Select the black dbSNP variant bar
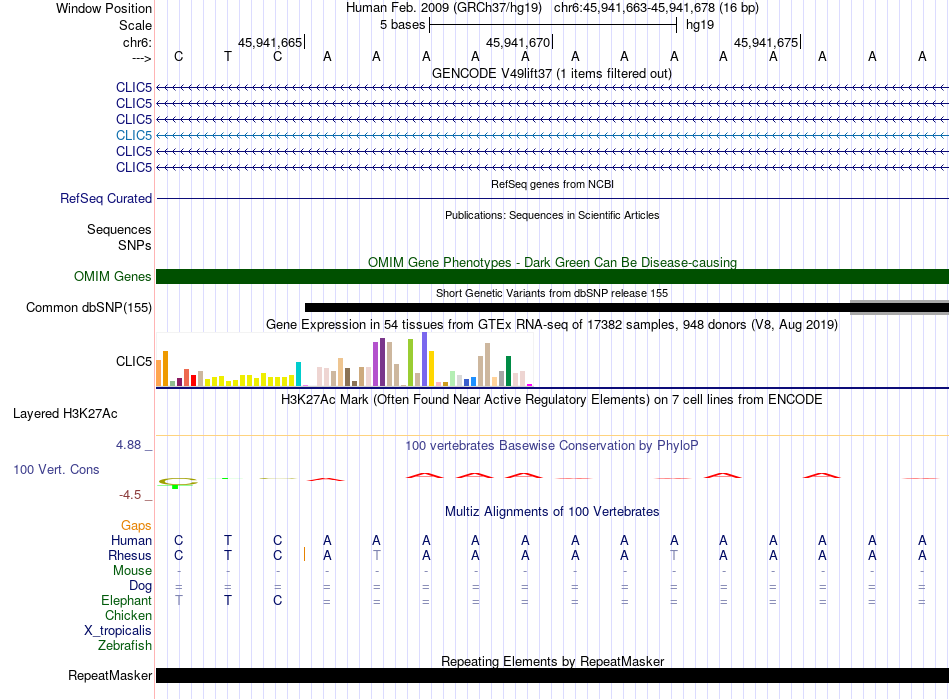Image resolution: width=950 pixels, height=699 pixels. pos(577,307)
